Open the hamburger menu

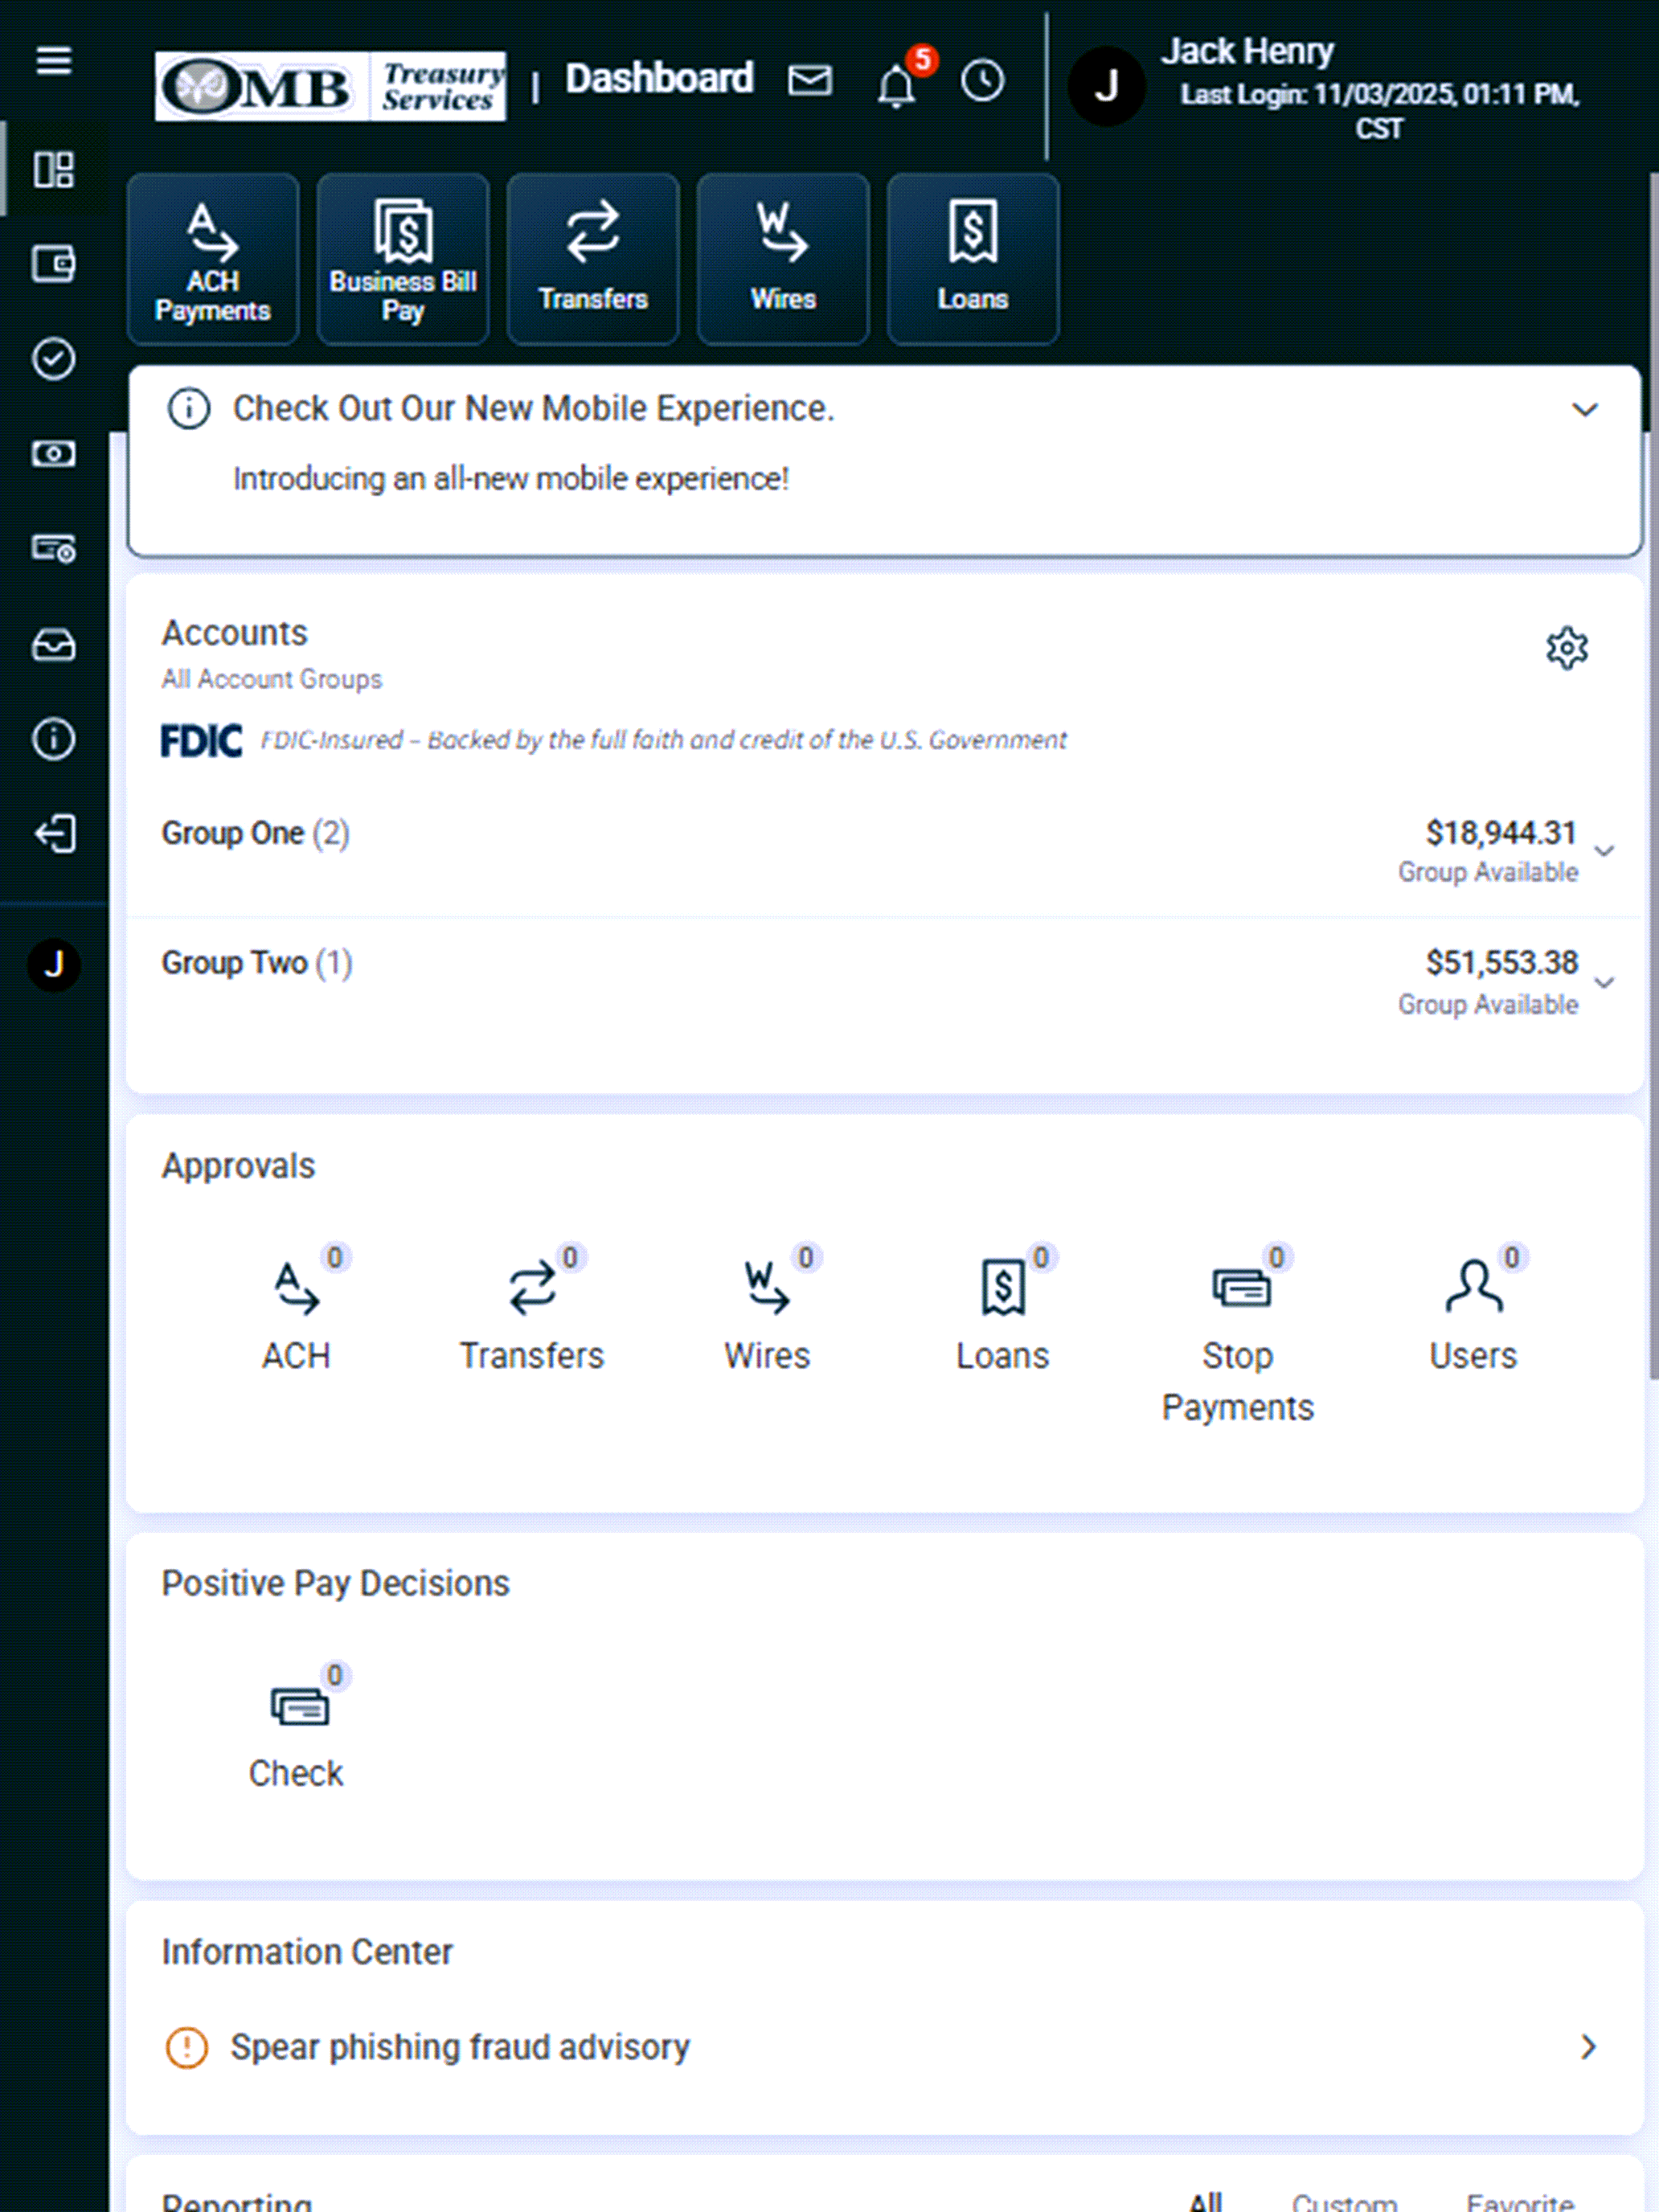[x=54, y=60]
